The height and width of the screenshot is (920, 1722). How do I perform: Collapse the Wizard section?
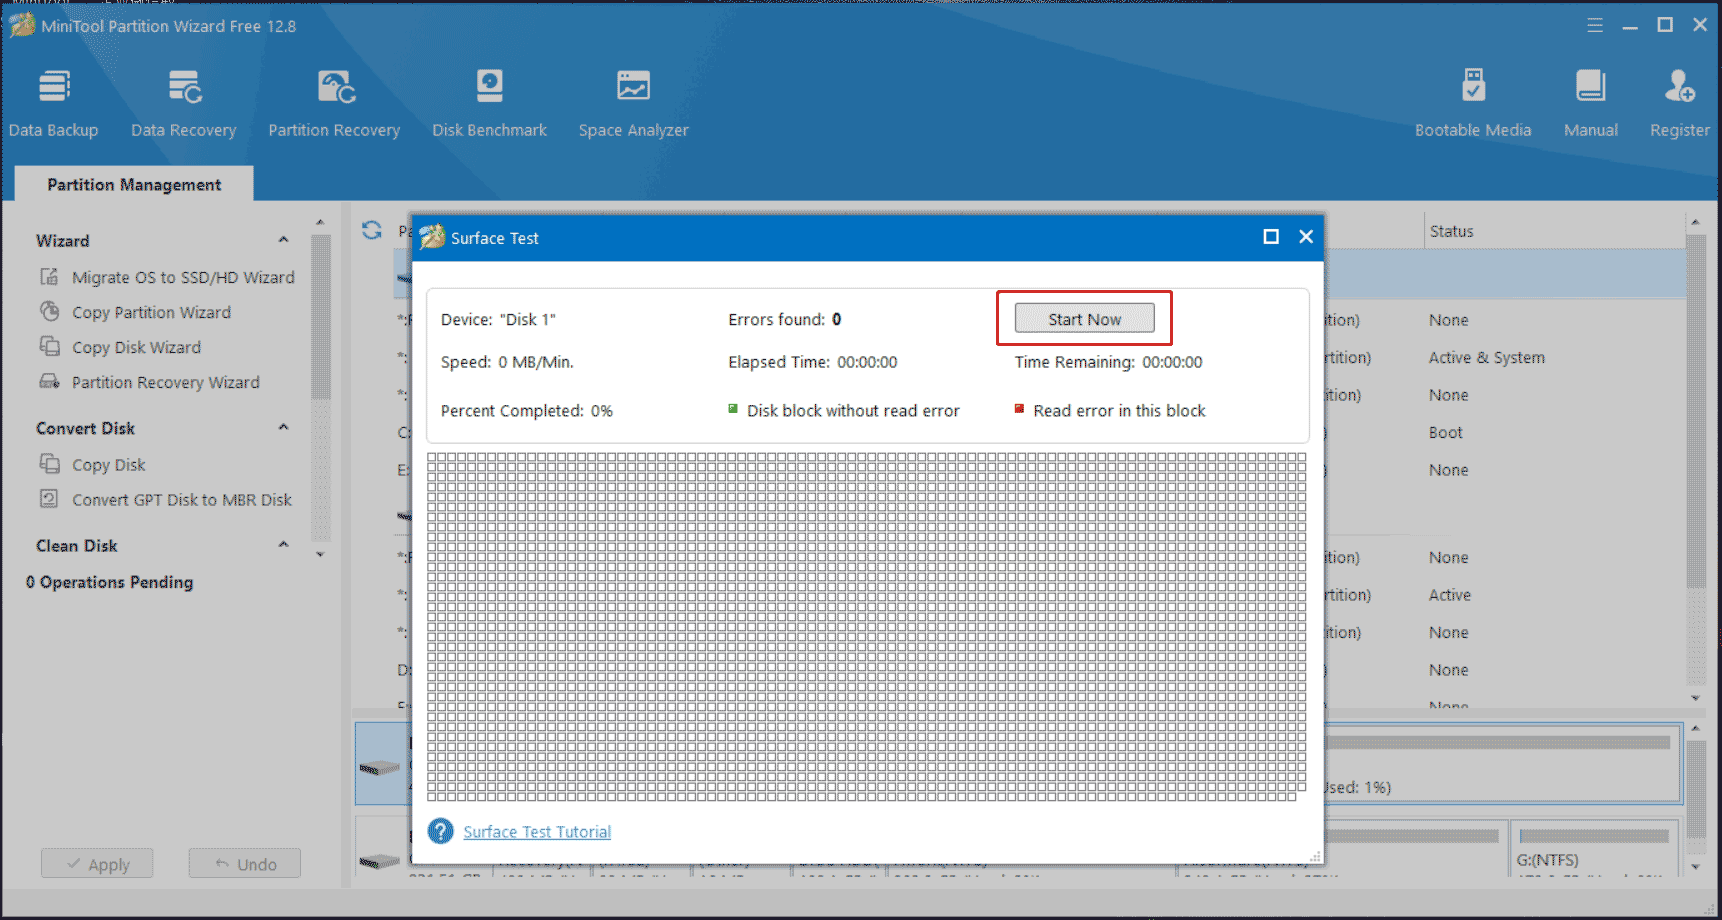click(x=283, y=240)
